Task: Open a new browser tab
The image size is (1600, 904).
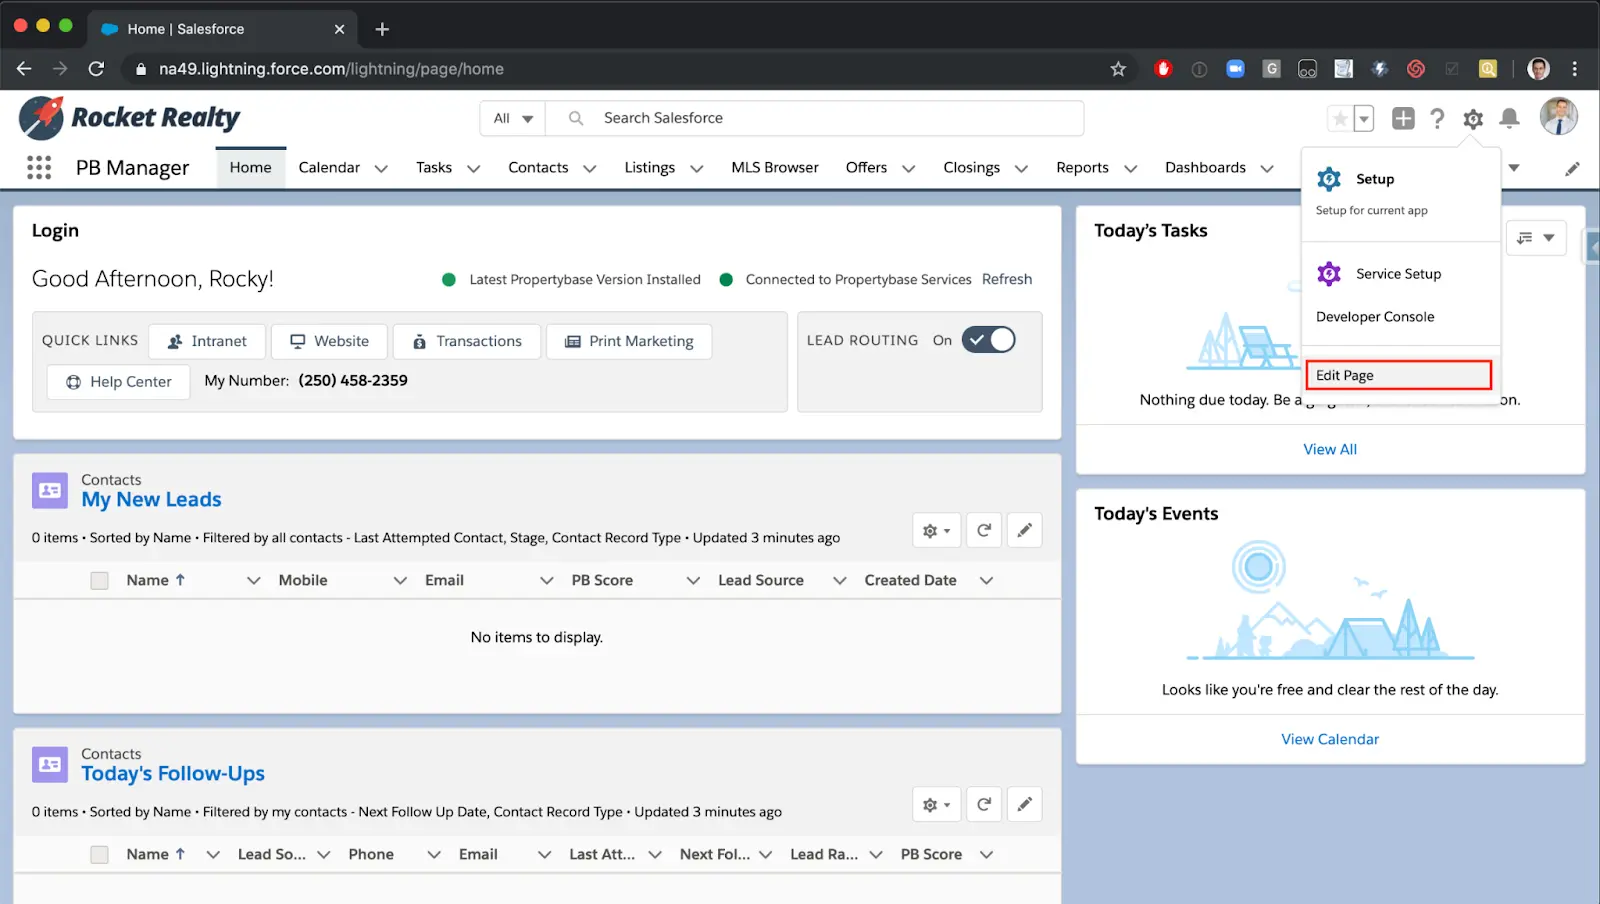Action: point(382,29)
